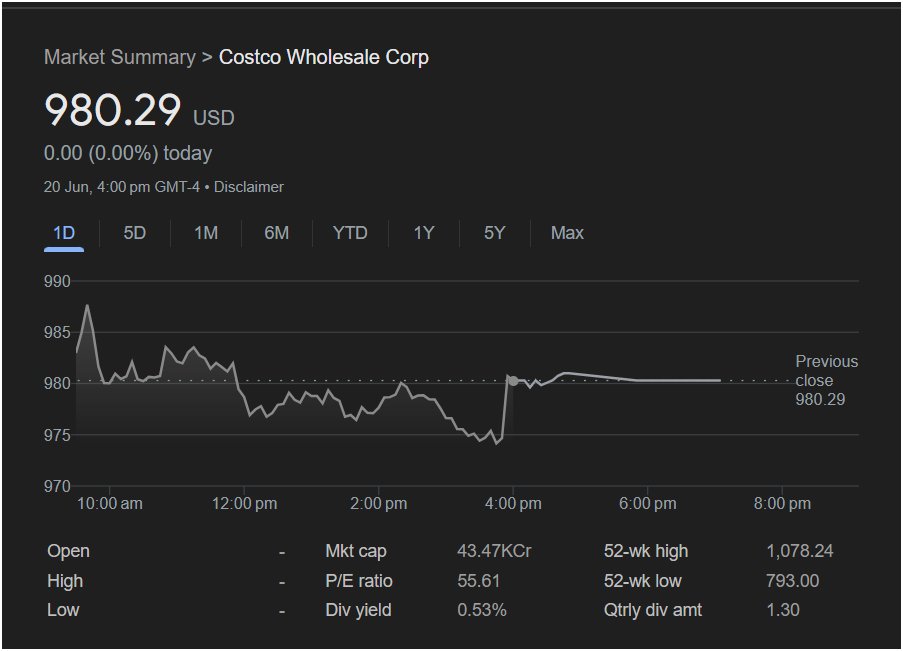Click the 975 y-axis label
Viewport: 903px width, 651px height.
57,435
